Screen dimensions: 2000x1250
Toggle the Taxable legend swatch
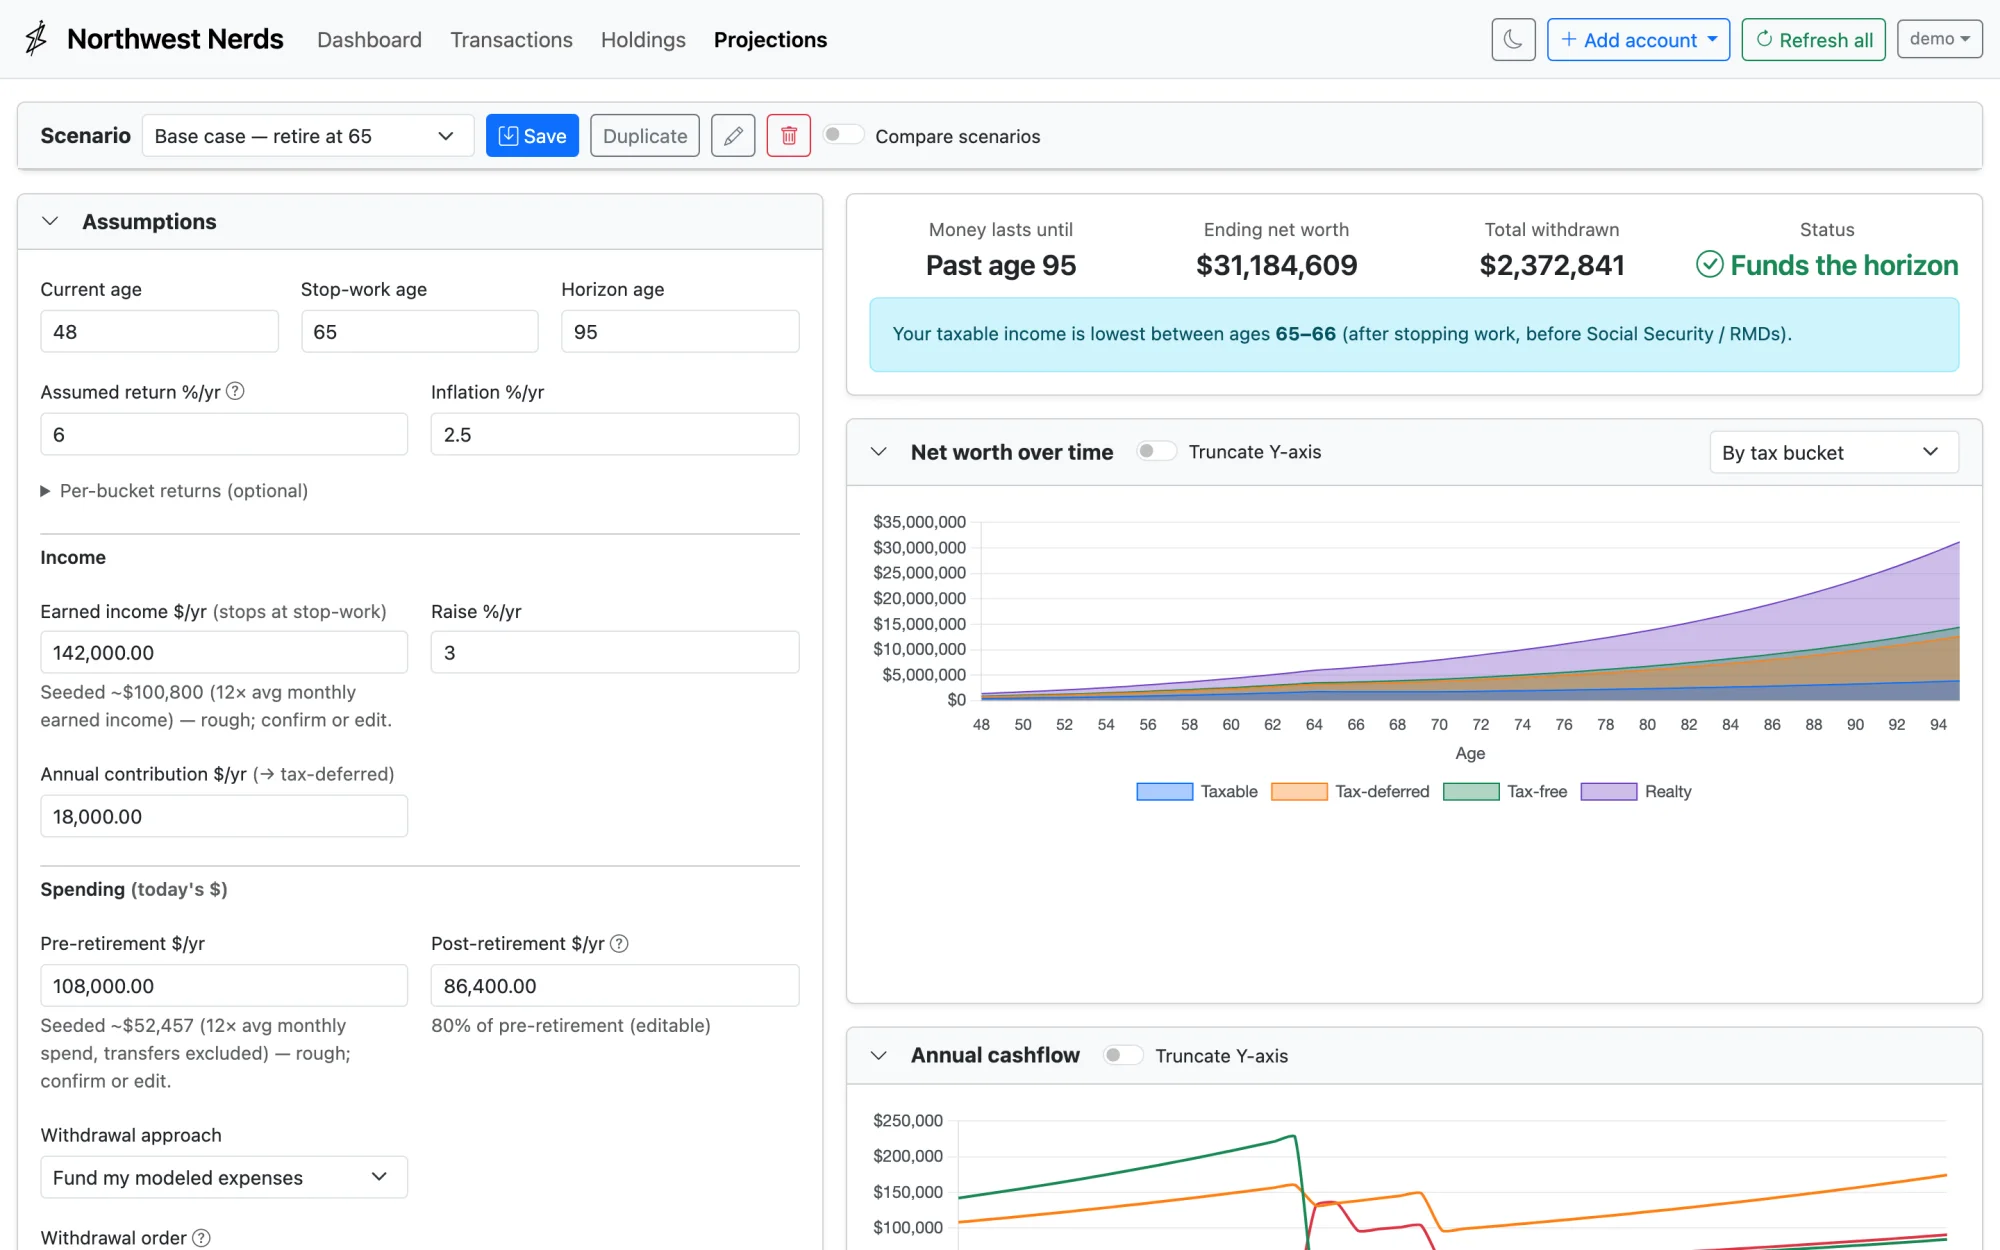(x=1164, y=792)
